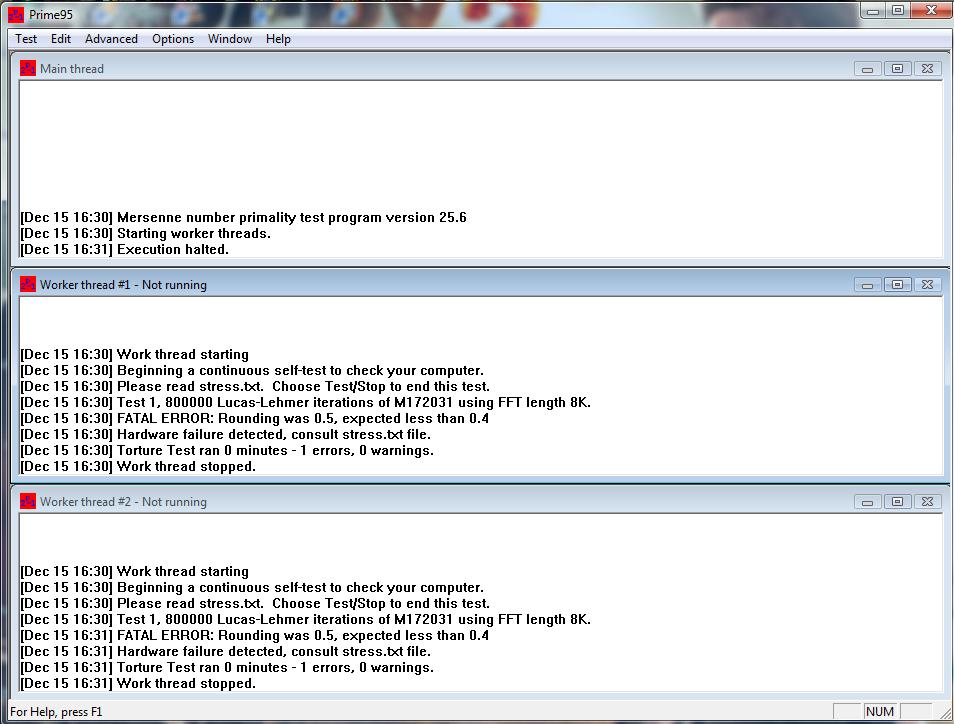Click 'Please read stress.txt' line in Worker #2
The width and height of the screenshot is (954, 724).
pyautogui.click(x=255, y=604)
